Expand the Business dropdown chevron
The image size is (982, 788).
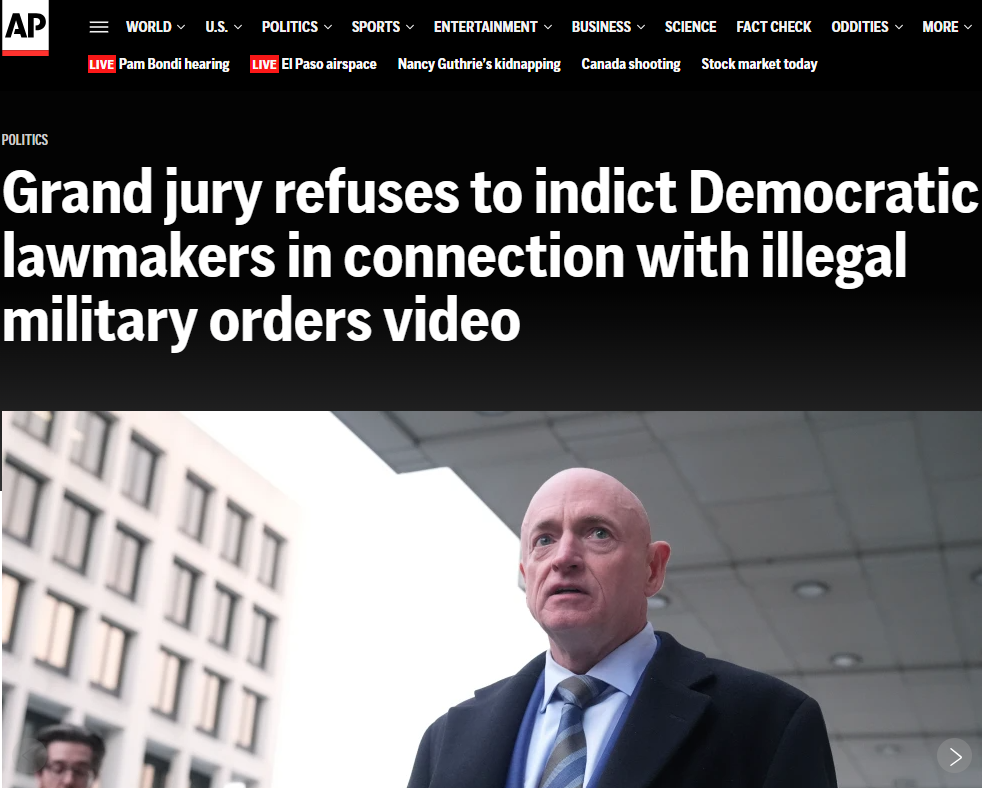pyautogui.click(x=641, y=27)
